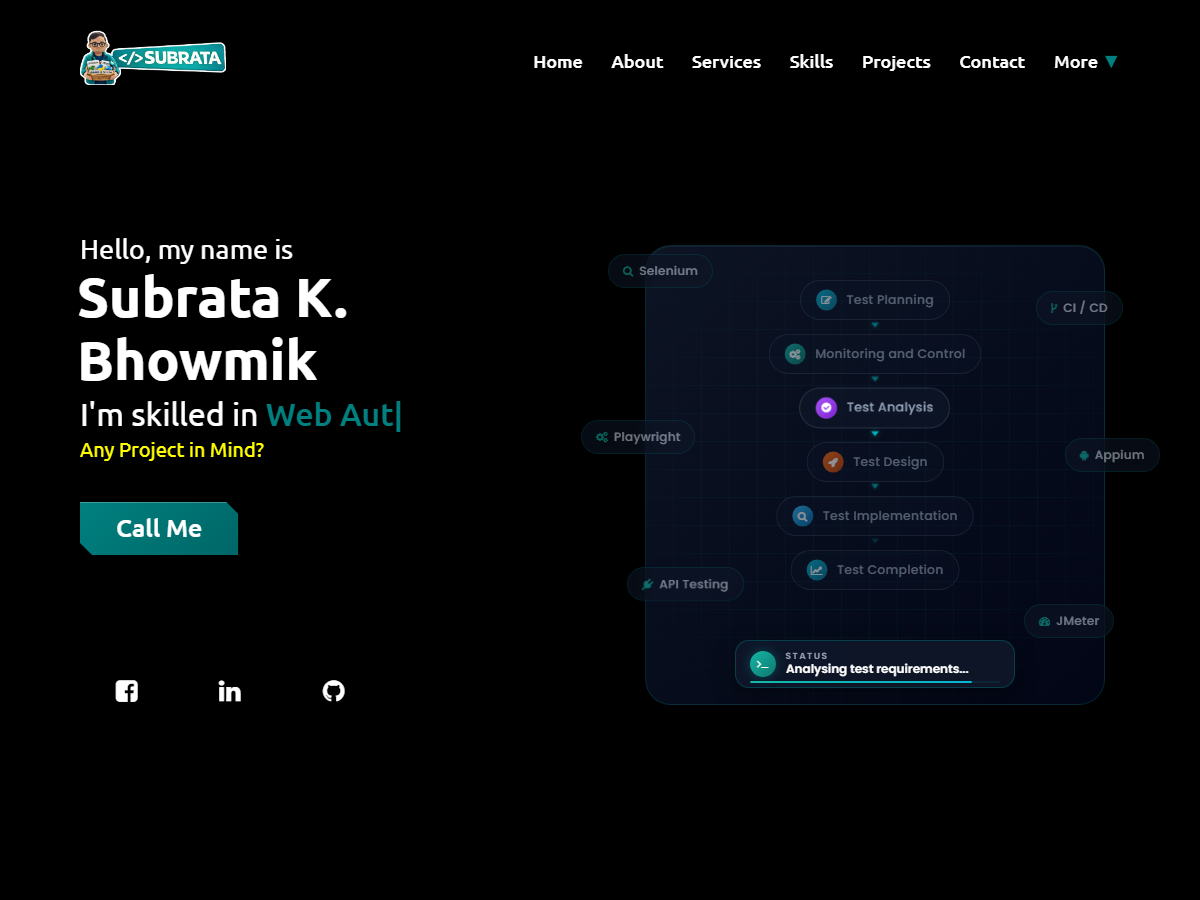Click the status progress bar
1200x900 pixels.
875,682
